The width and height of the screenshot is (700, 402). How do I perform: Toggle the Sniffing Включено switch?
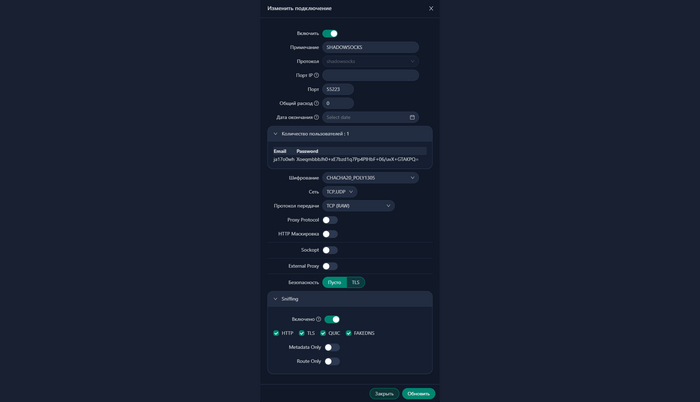pos(332,319)
